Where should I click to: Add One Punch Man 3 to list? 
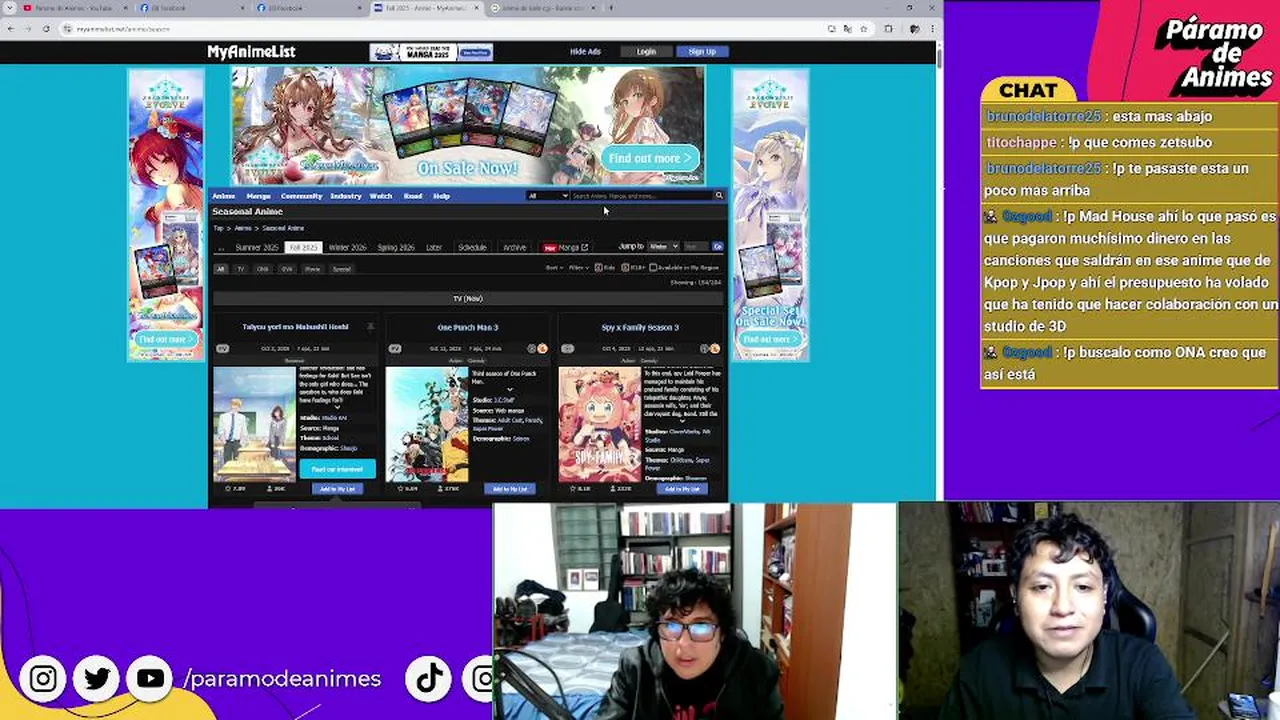click(x=510, y=489)
